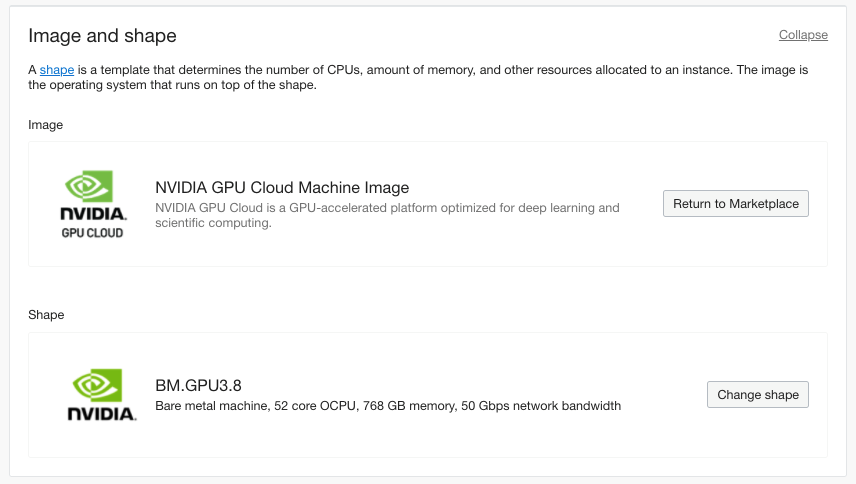Click the NVIDIA wordmark in Shape card
Image resolution: width=856 pixels, height=484 pixels.
pyautogui.click(x=101, y=412)
